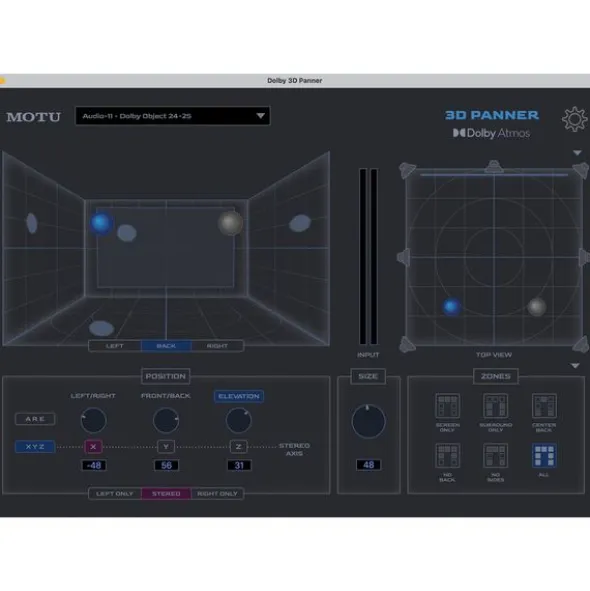Click the Top View label
Viewport: 590px width, 591px height.
tap(494, 355)
